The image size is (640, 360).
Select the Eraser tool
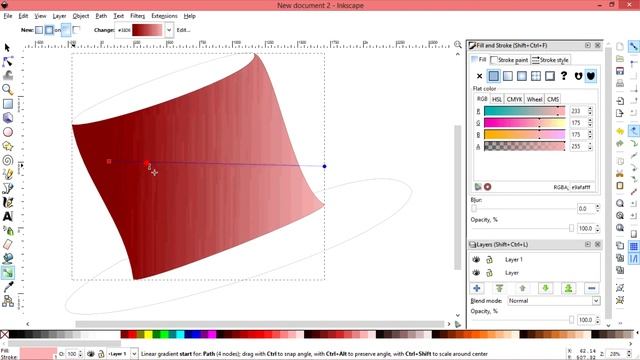point(7,244)
